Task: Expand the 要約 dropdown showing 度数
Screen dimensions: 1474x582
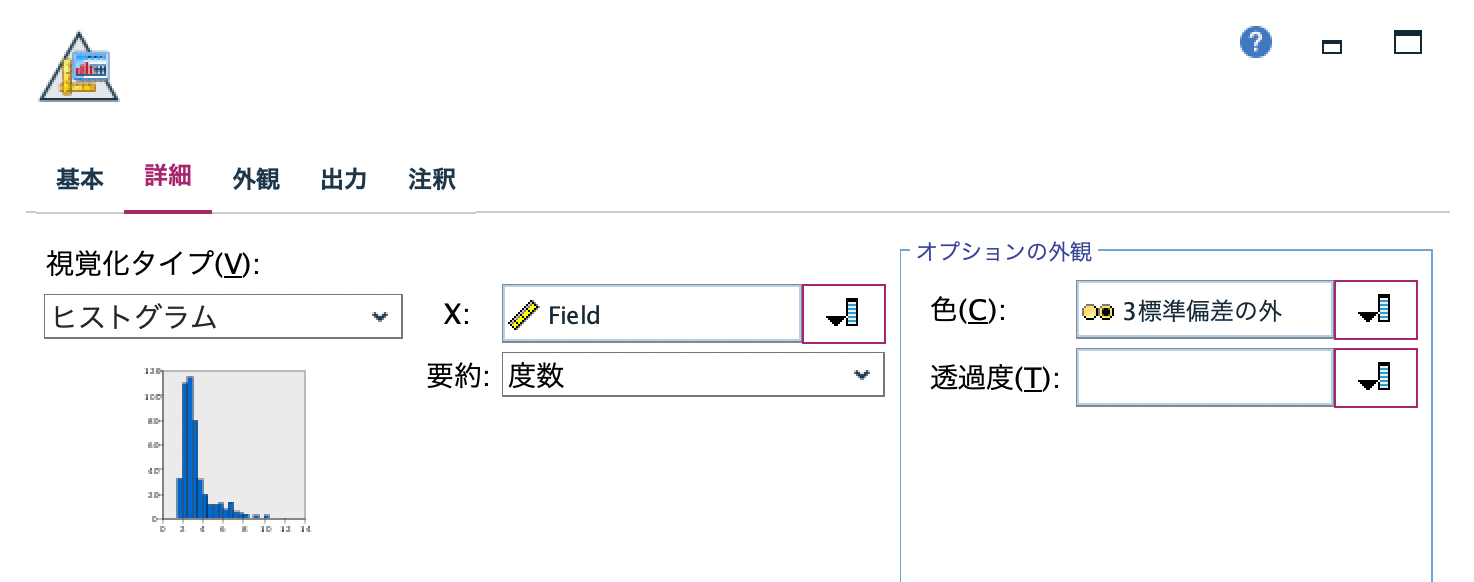Action: coord(690,374)
